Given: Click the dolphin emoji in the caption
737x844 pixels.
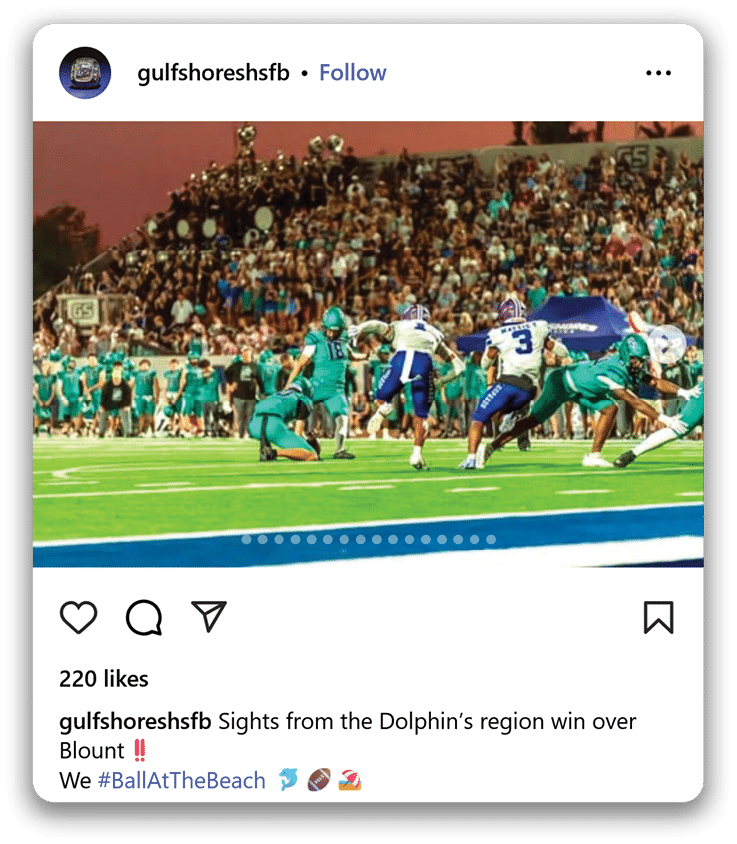Looking at the screenshot, I should tap(289, 779).
